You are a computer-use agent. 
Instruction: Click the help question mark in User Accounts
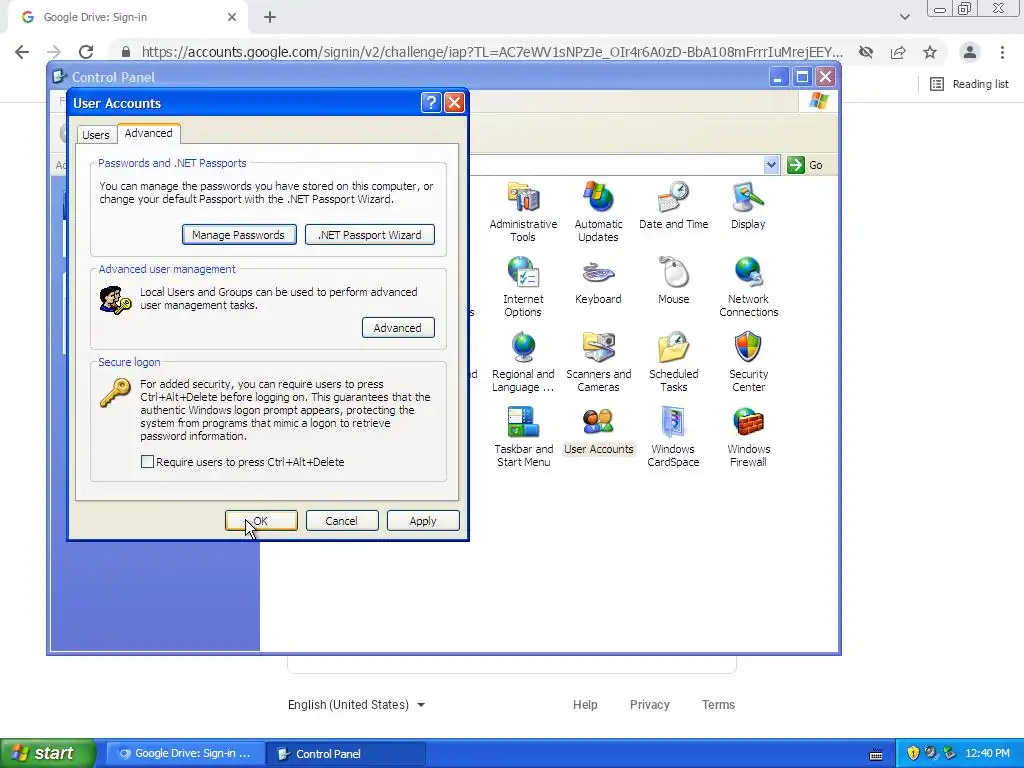(x=431, y=103)
